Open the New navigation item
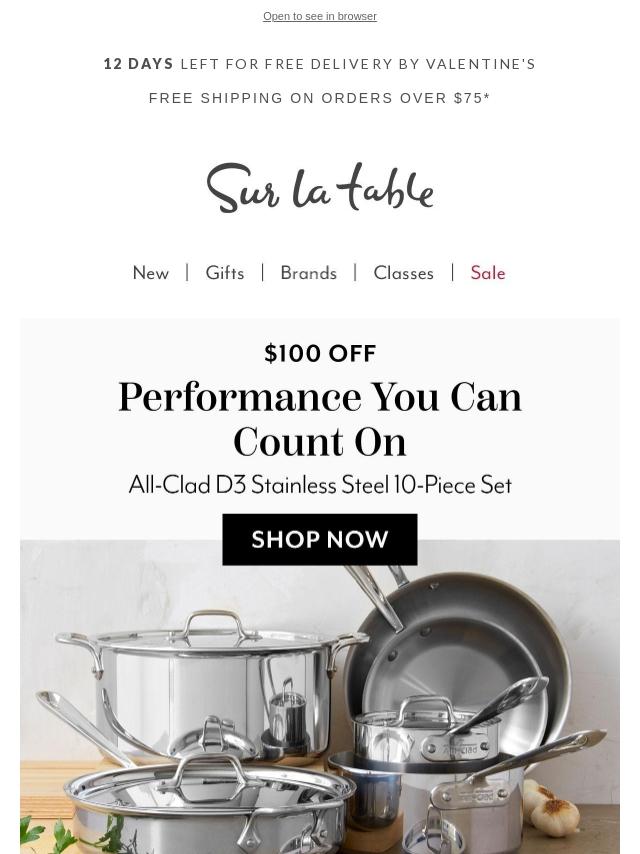Screen dimensions: 640x854 pyautogui.click(x=151, y=273)
